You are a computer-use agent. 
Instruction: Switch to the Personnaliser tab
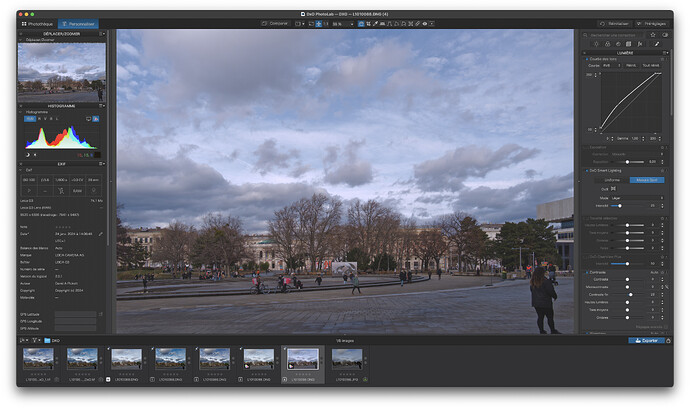click(78, 24)
